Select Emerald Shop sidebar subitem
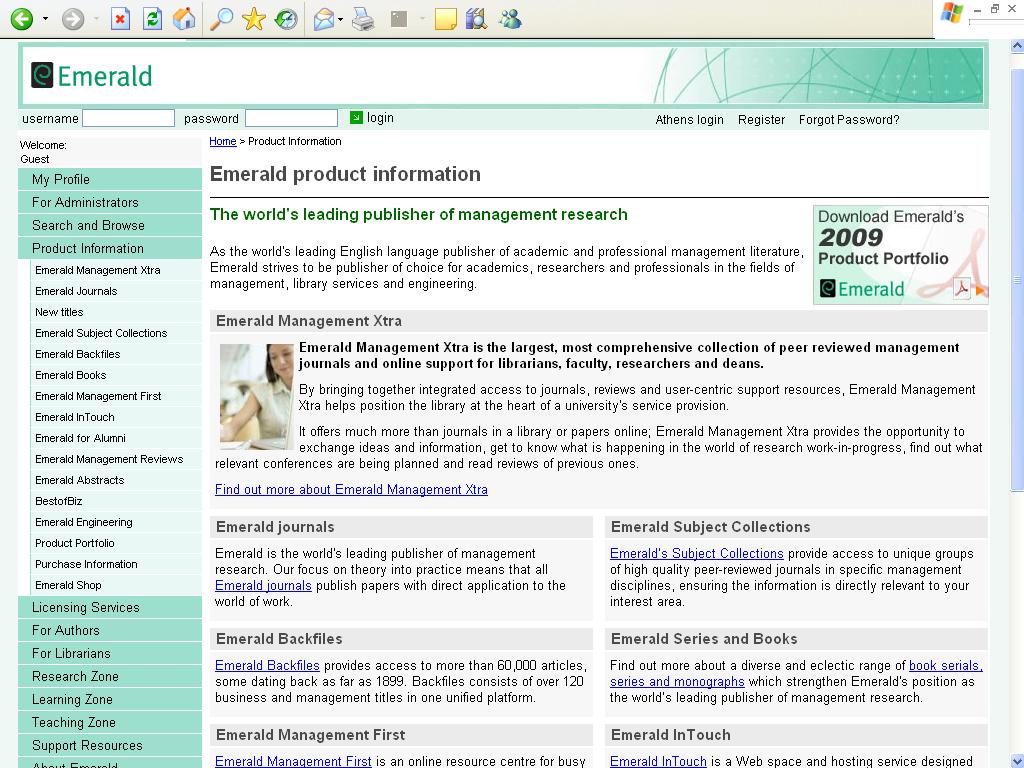The width and height of the screenshot is (1024, 768). (116, 585)
